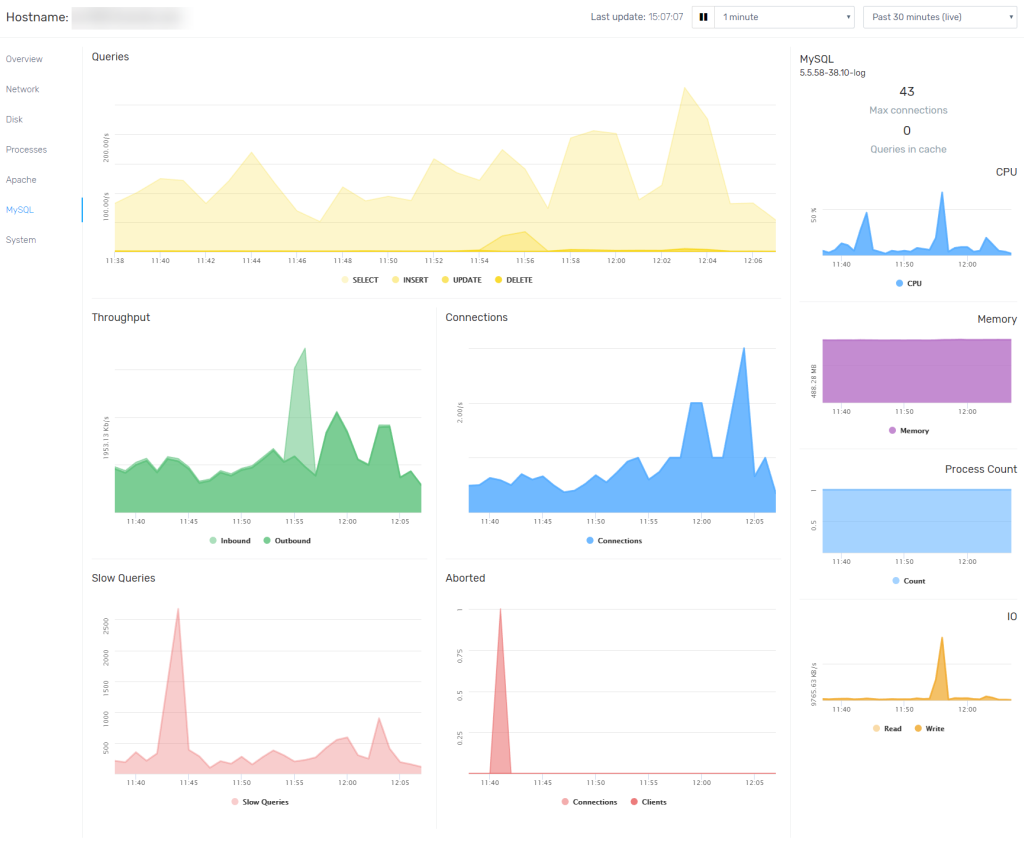This screenshot has height=843, width=1024.
Task: Toggle CPU legend item
Action: pyautogui.click(x=909, y=283)
